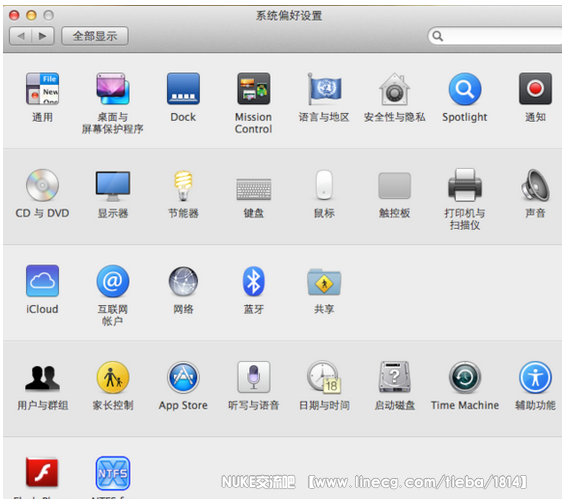
Task: Open 节能器 (Energy Saver) preferences
Action: 183,185
